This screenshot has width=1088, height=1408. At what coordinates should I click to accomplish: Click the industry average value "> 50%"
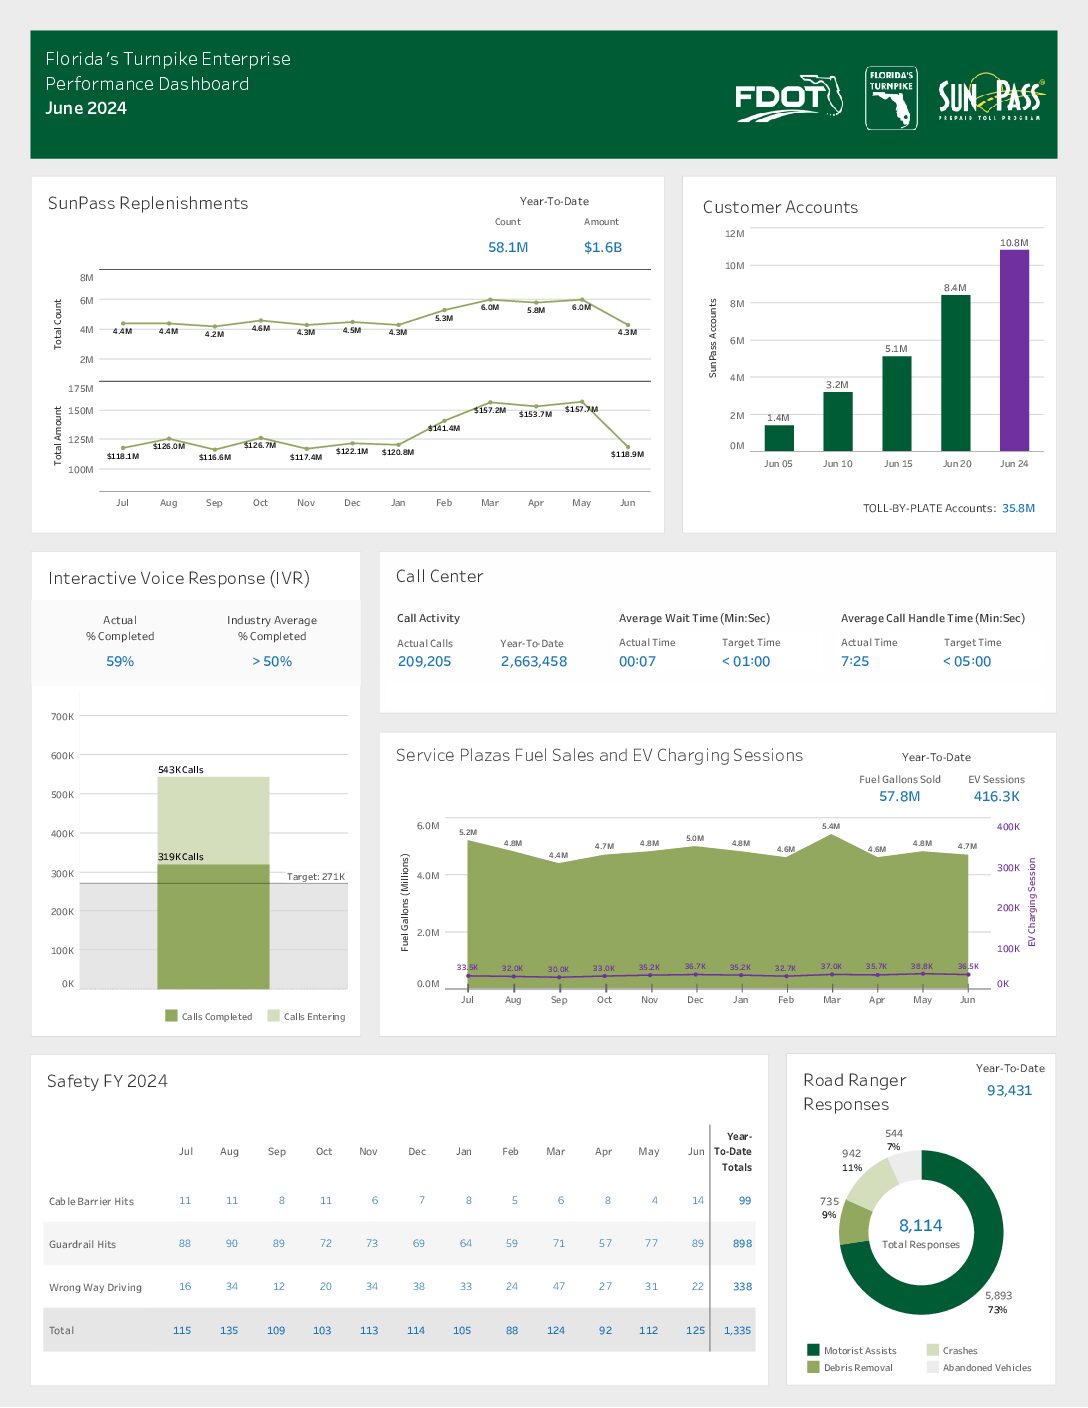pyautogui.click(x=272, y=661)
